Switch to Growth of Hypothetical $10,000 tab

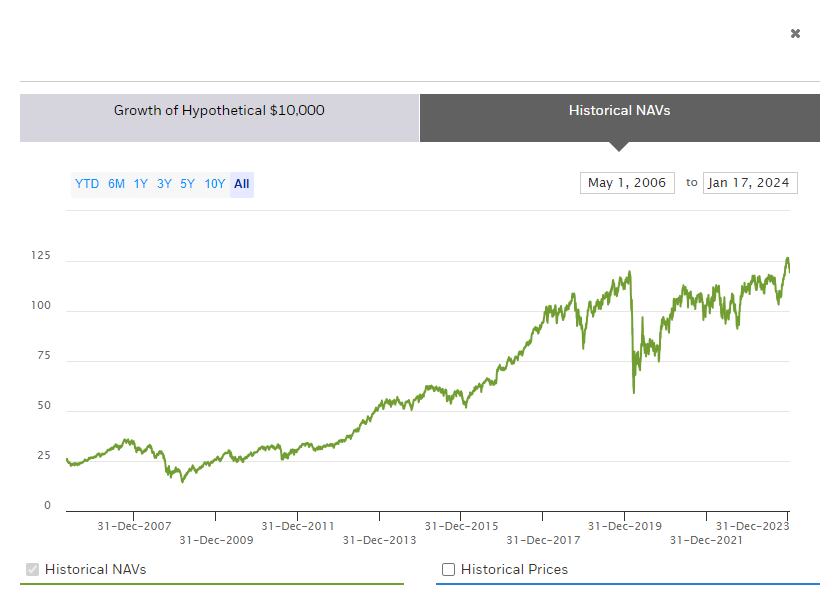tap(219, 111)
